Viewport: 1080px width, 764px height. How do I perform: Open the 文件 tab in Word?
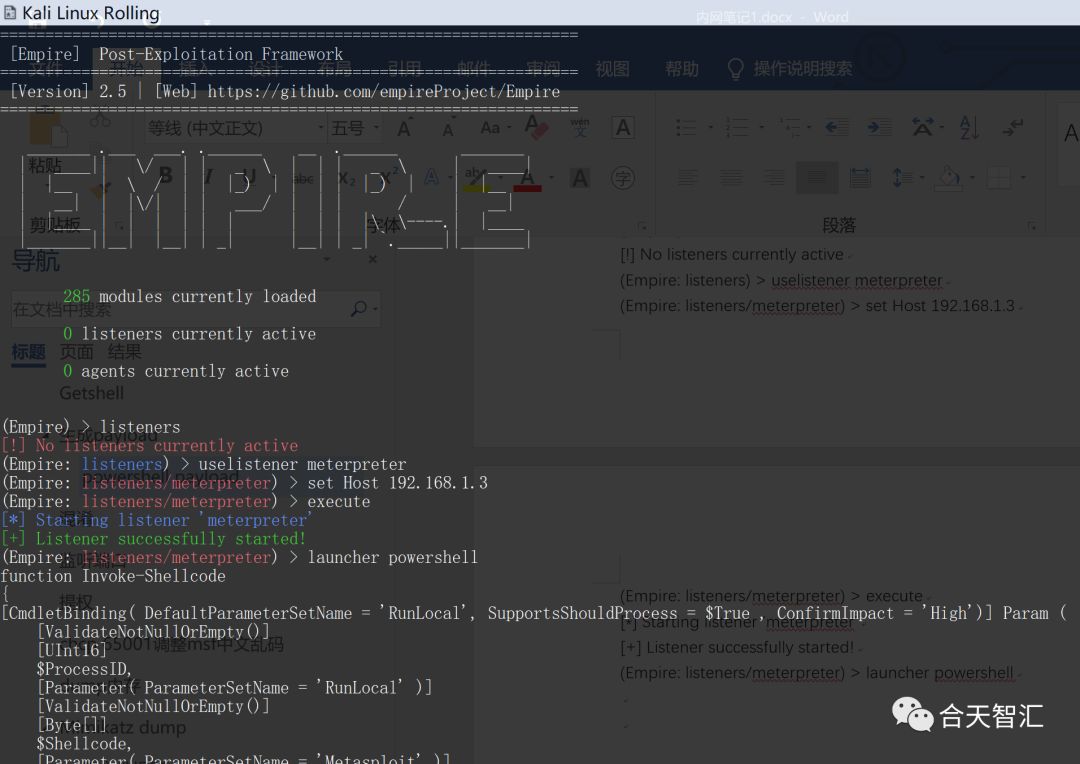[x=45, y=68]
